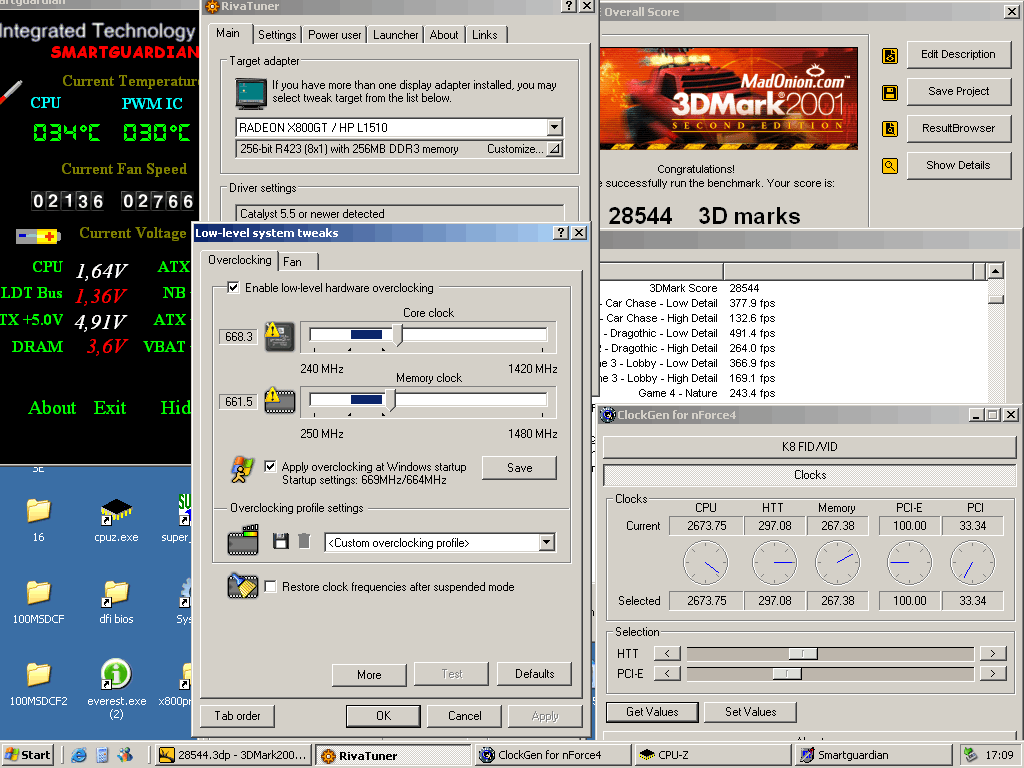Open K8 FID/VID panel in ClockGen
The width and height of the screenshot is (1024, 768).
pyautogui.click(x=809, y=447)
